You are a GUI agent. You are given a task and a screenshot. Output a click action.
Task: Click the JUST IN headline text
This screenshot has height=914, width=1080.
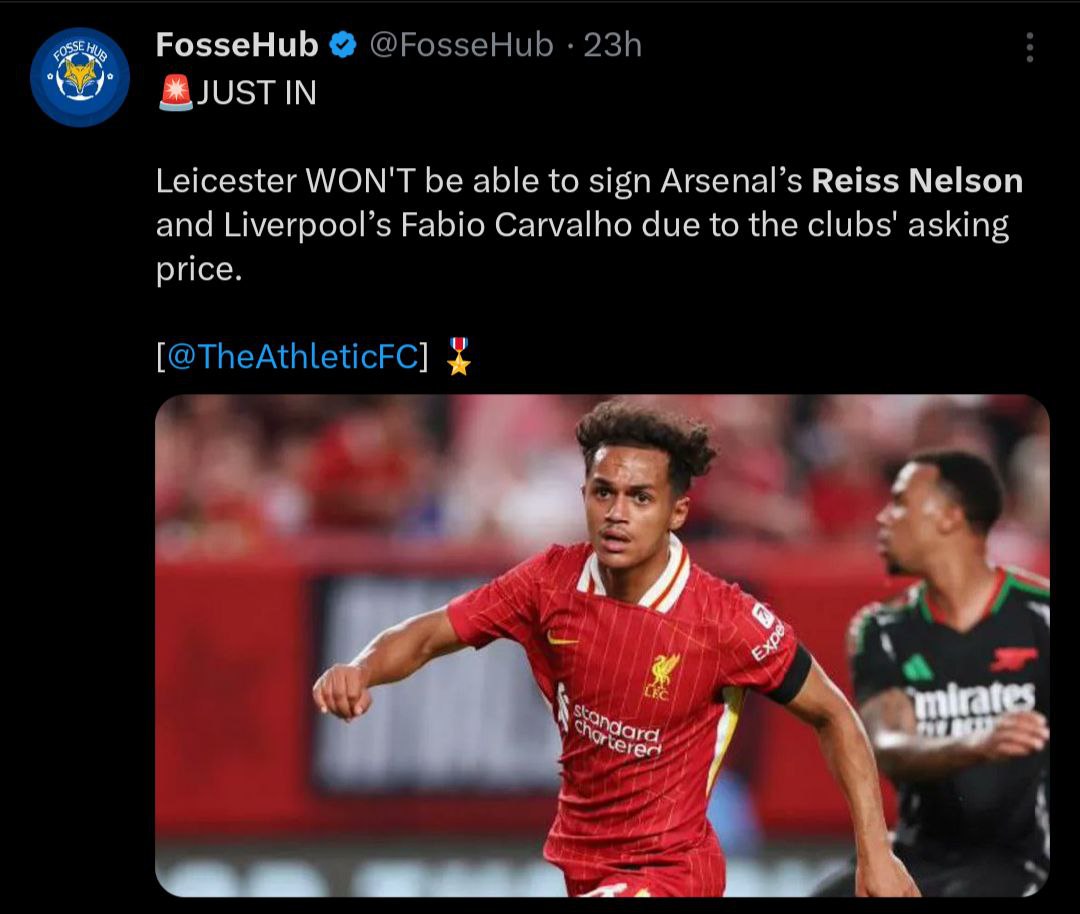coord(256,93)
